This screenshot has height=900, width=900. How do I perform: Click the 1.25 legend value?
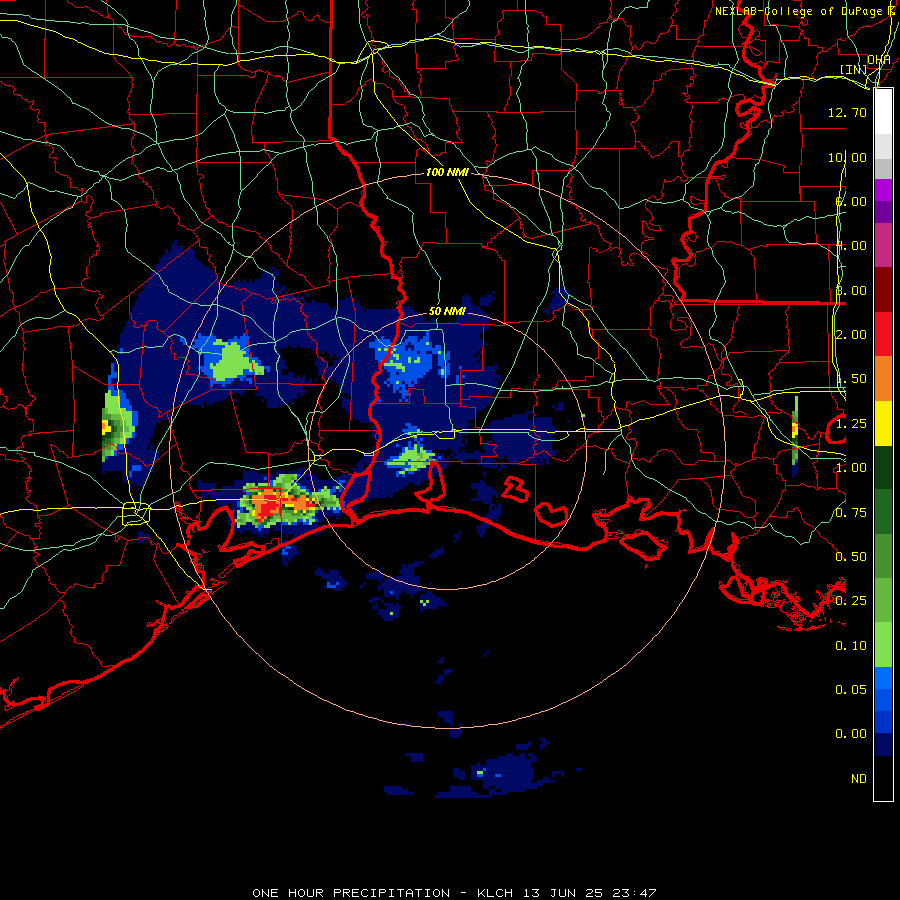coord(851,424)
